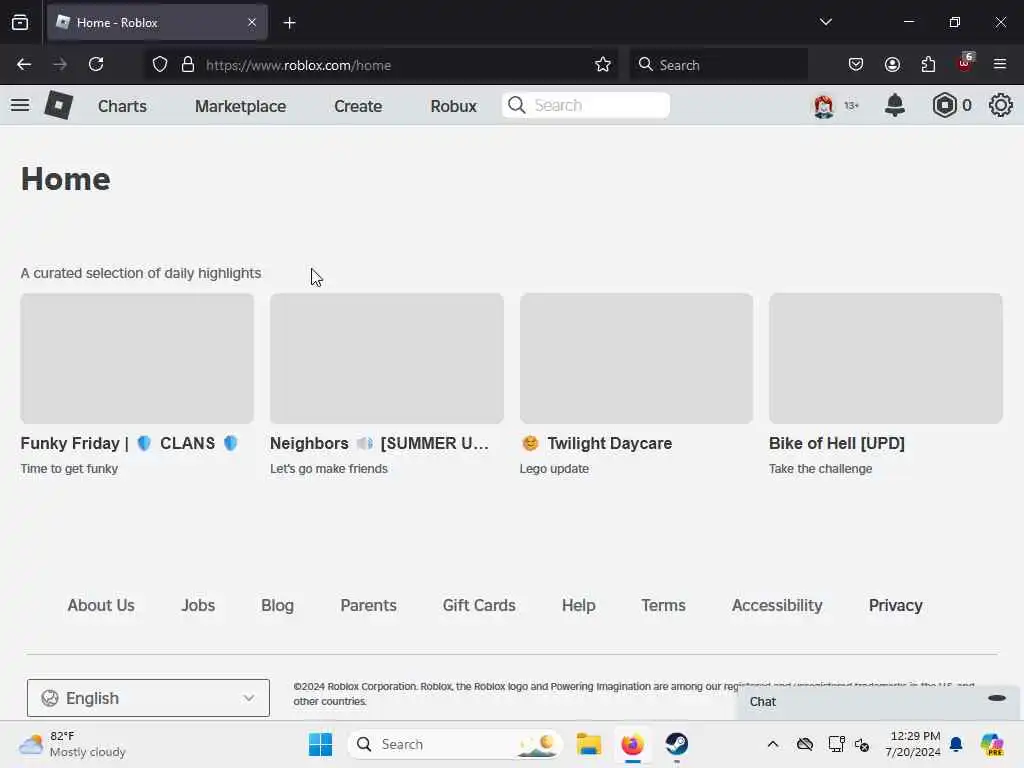Open the Firefox View icon
The width and height of the screenshot is (1024, 768).
tap(20, 23)
